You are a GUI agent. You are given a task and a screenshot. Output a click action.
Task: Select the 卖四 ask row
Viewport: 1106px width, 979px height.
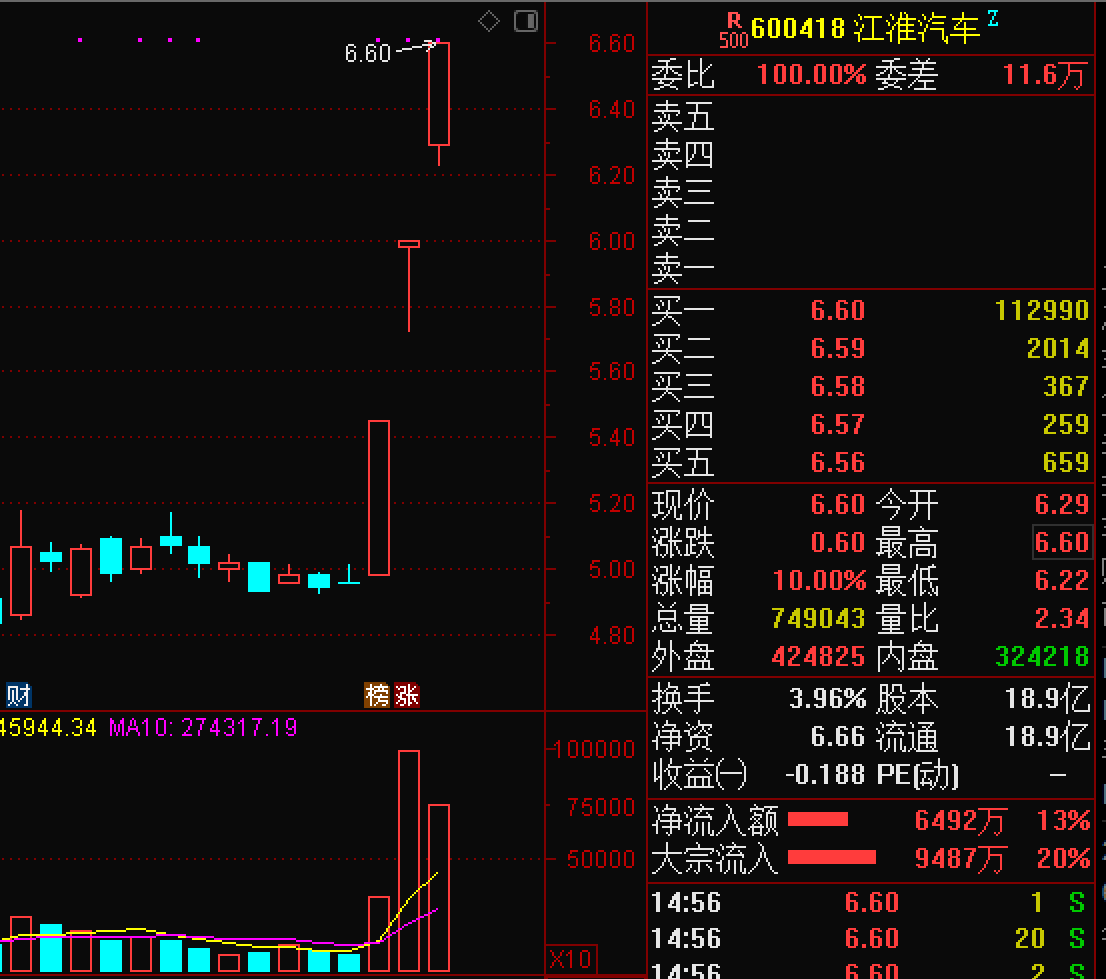pyautogui.click(x=870, y=154)
